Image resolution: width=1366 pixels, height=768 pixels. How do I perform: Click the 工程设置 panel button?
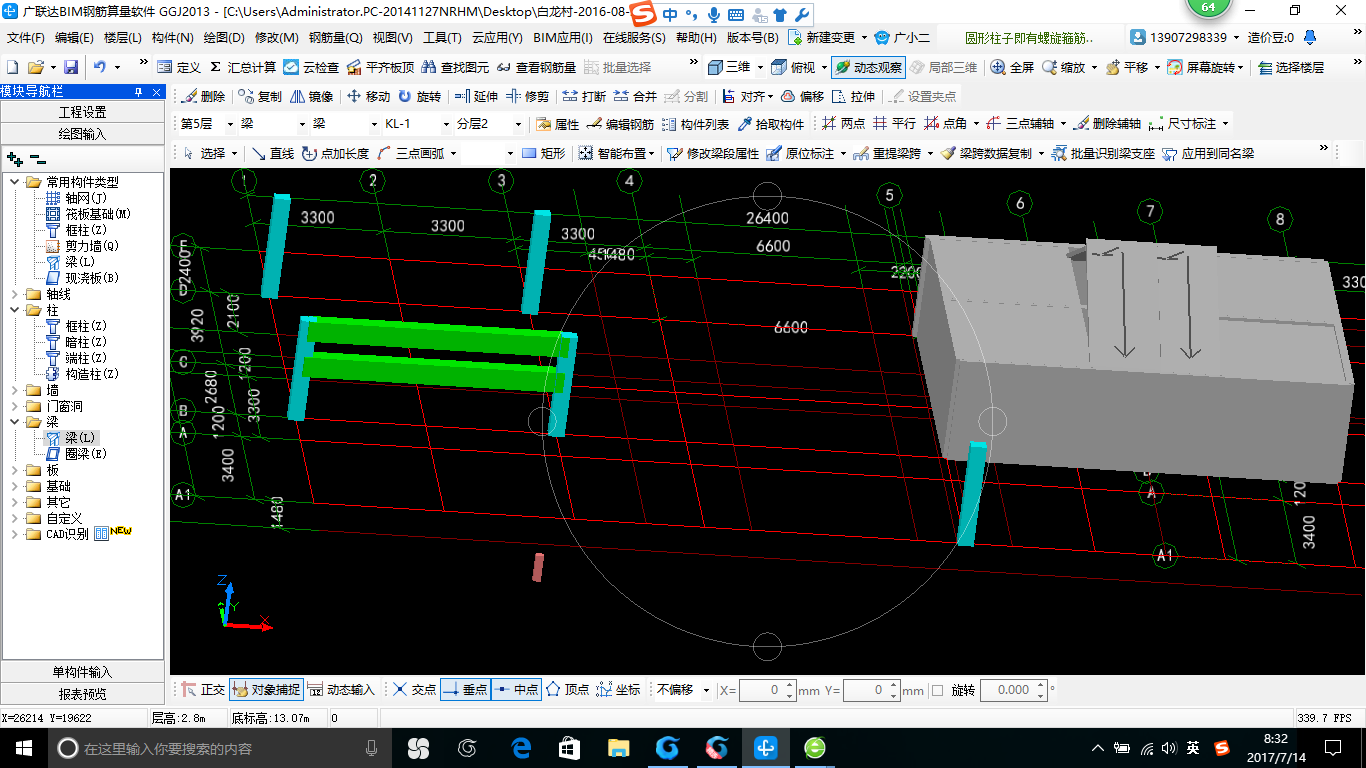click(83, 112)
